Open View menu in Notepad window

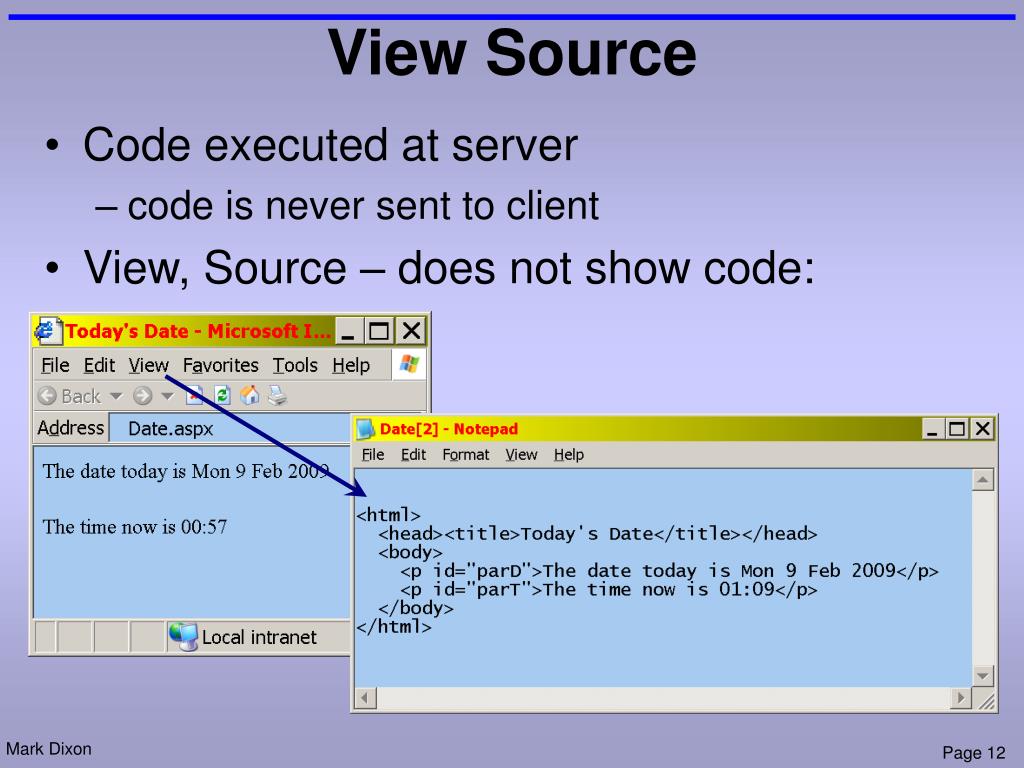point(521,455)
